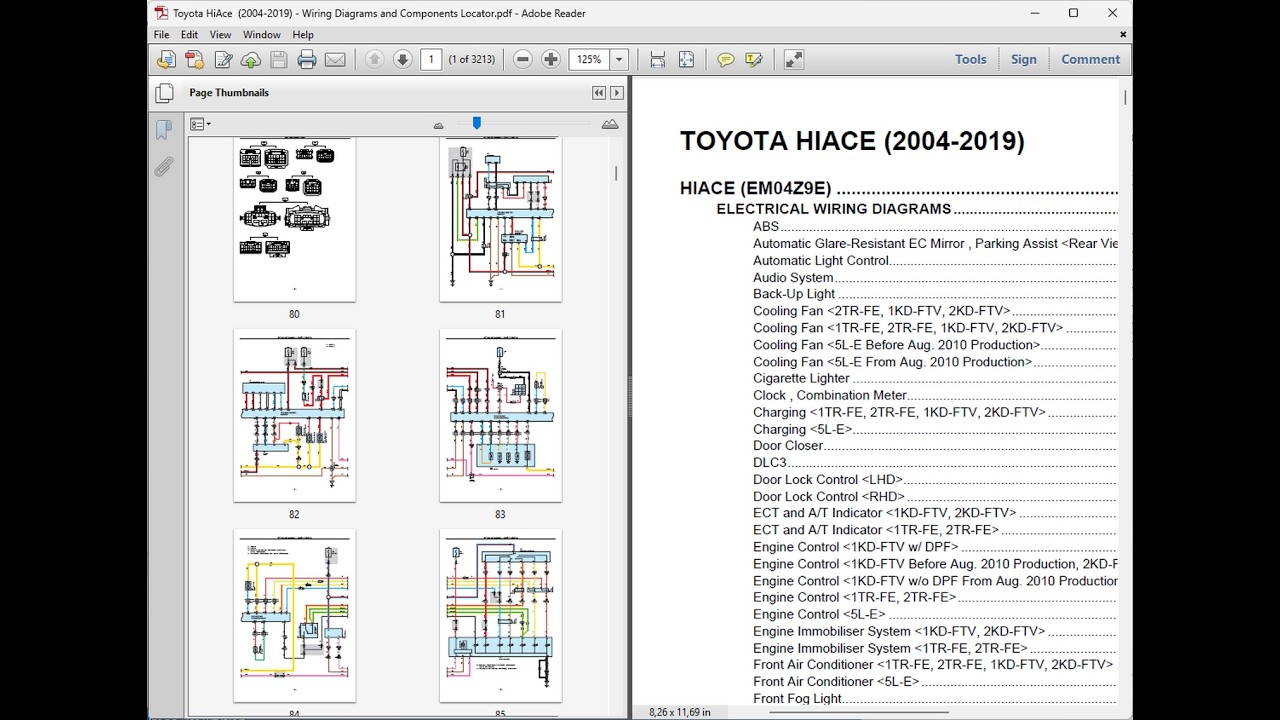Select the page 83 thumbnail
This screenshot has width=1280, height=720.
coord(500,415)
